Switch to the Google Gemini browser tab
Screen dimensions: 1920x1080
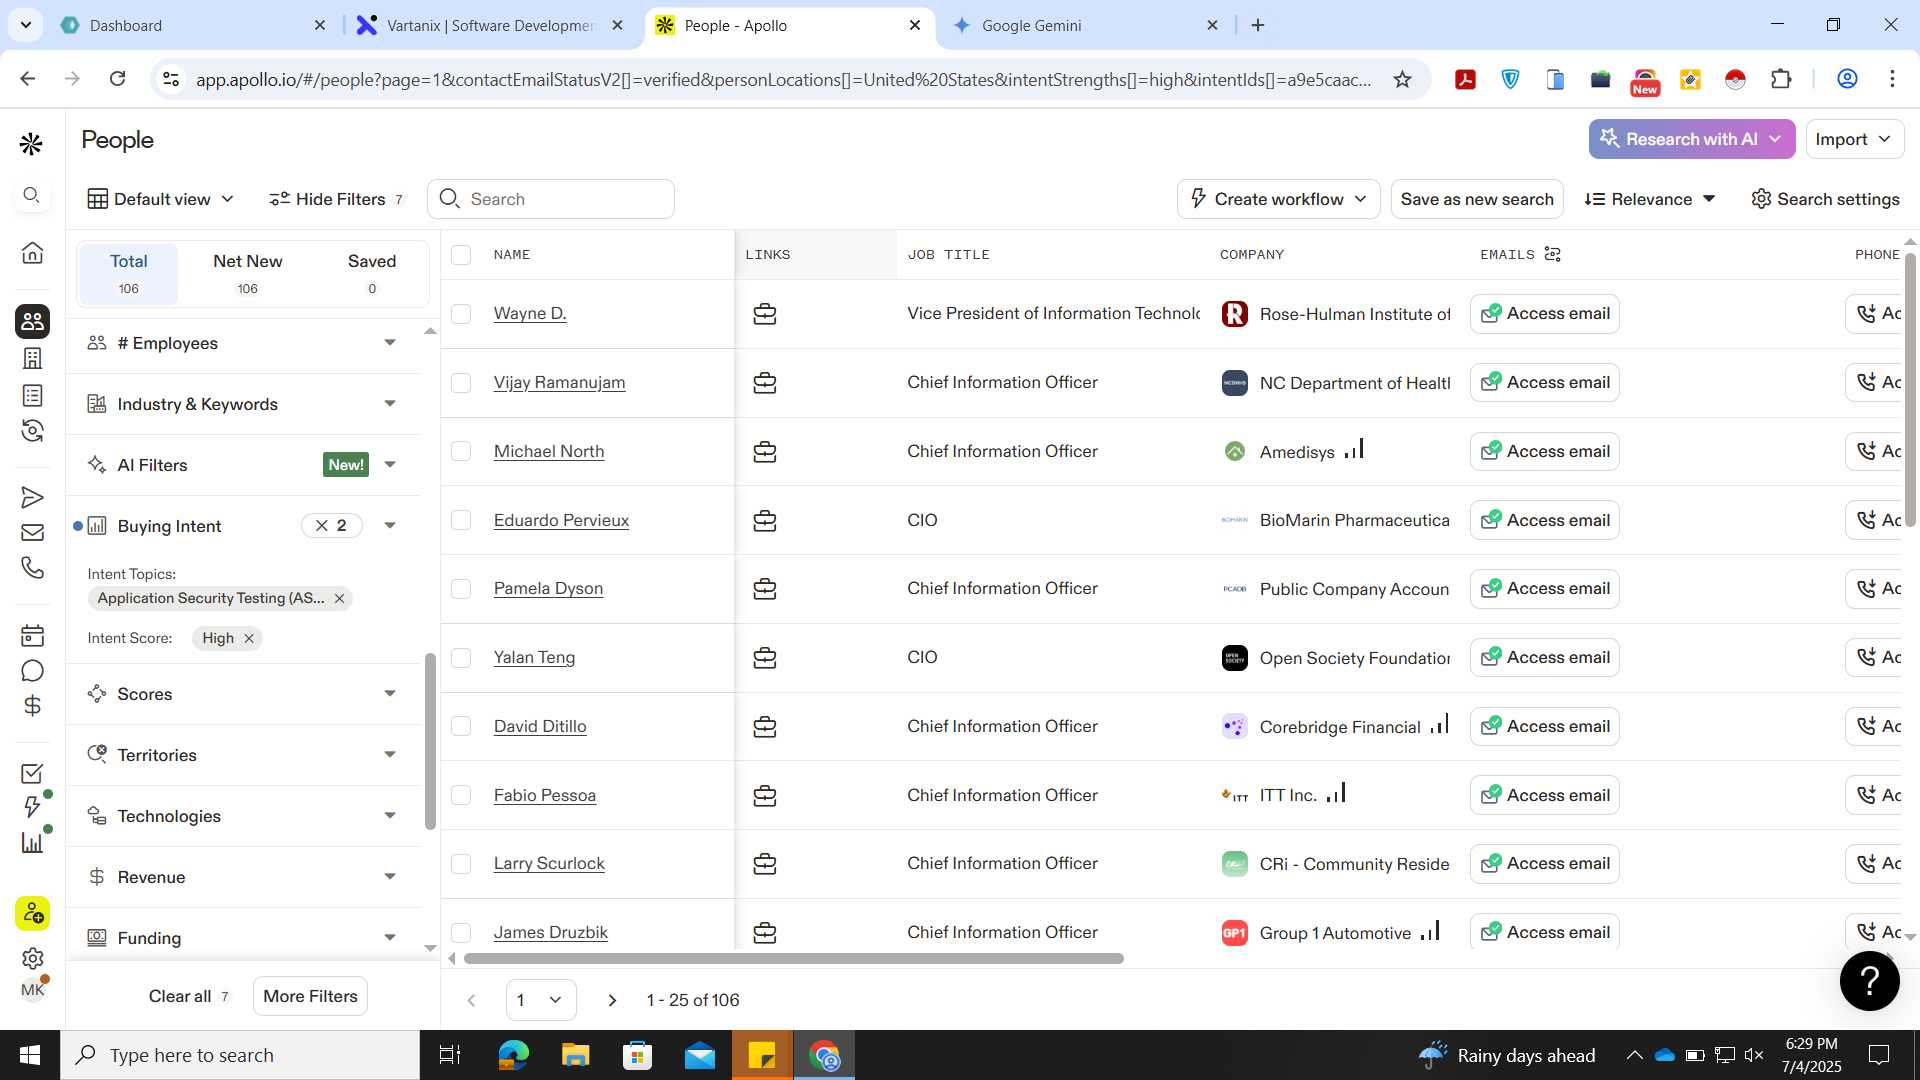click(1085, 25)
